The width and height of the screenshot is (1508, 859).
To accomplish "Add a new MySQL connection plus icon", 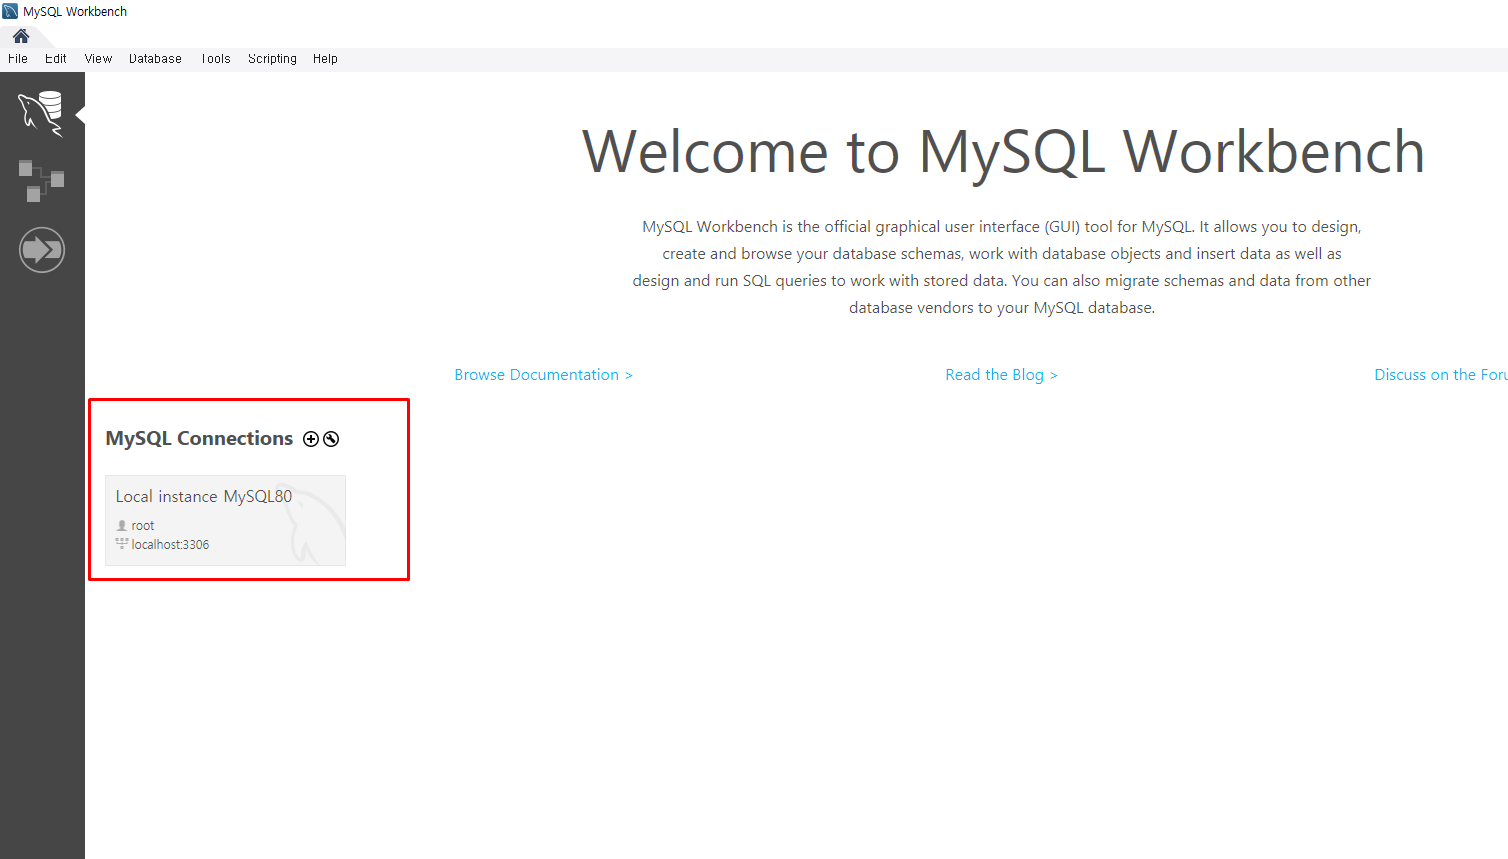I will point(311,439).
